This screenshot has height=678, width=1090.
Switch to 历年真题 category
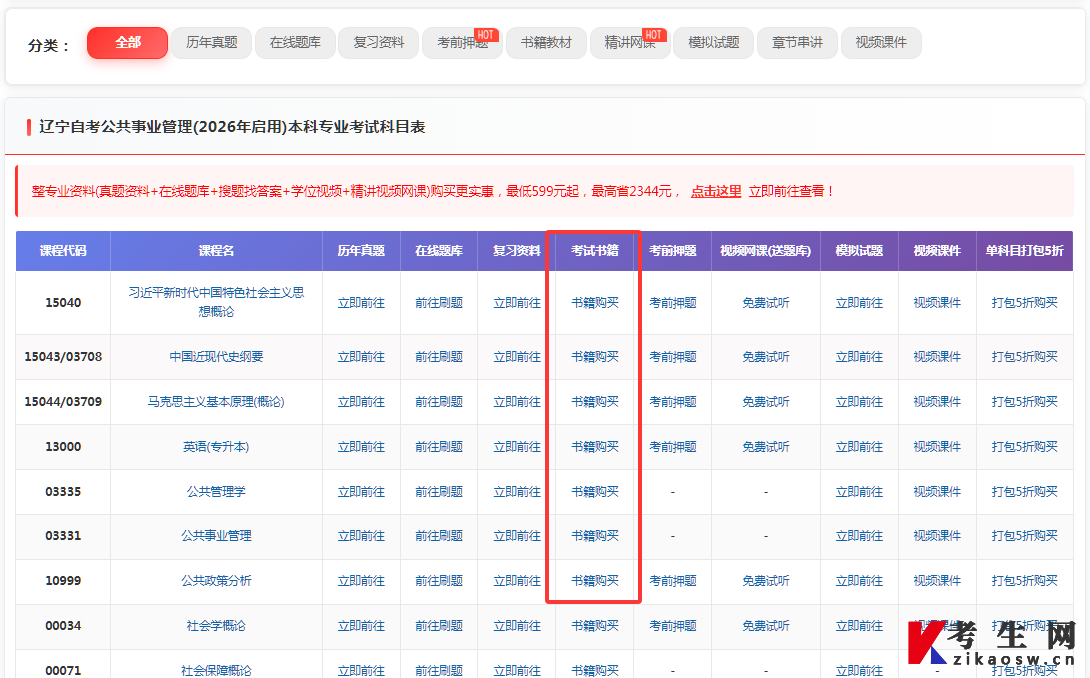point(211,43)
